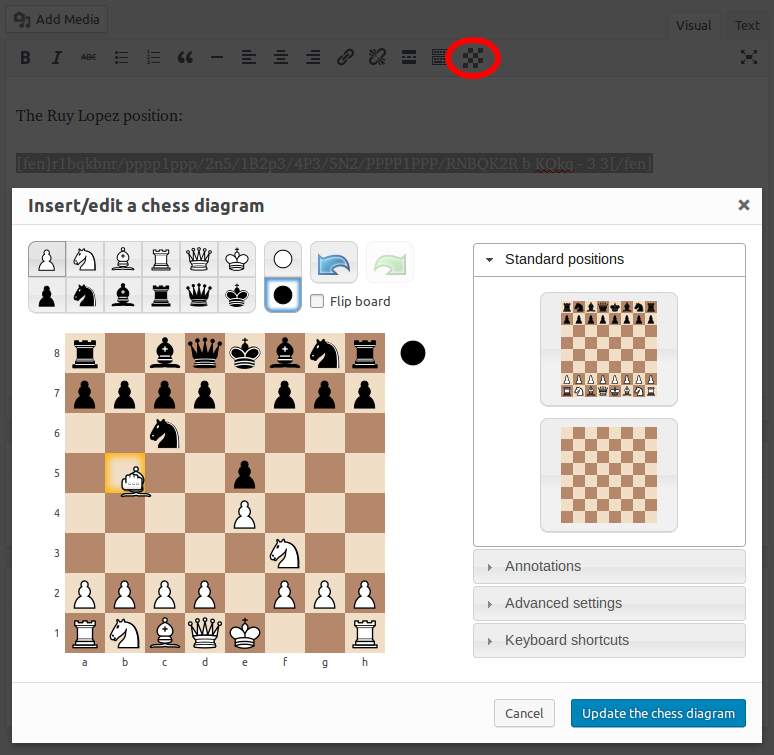Select the black queen piece tool
The width and height of the screenshot is (774, 755).
click(x=199, y=296)
